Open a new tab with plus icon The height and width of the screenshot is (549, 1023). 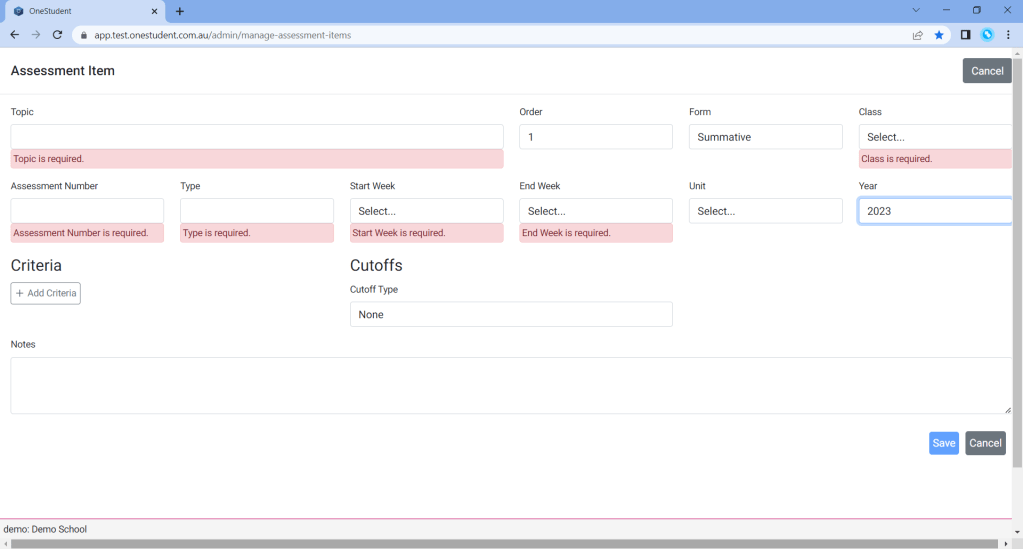[x=180, y=11]
